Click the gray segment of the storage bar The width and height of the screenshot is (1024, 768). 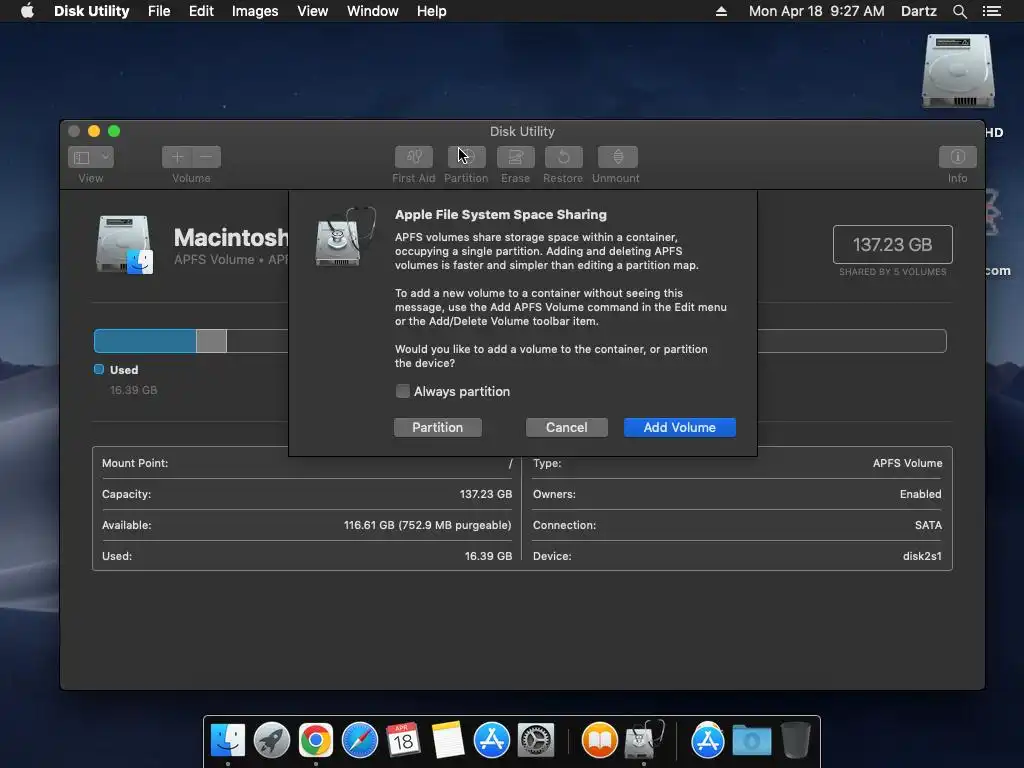tap(212, 341)
